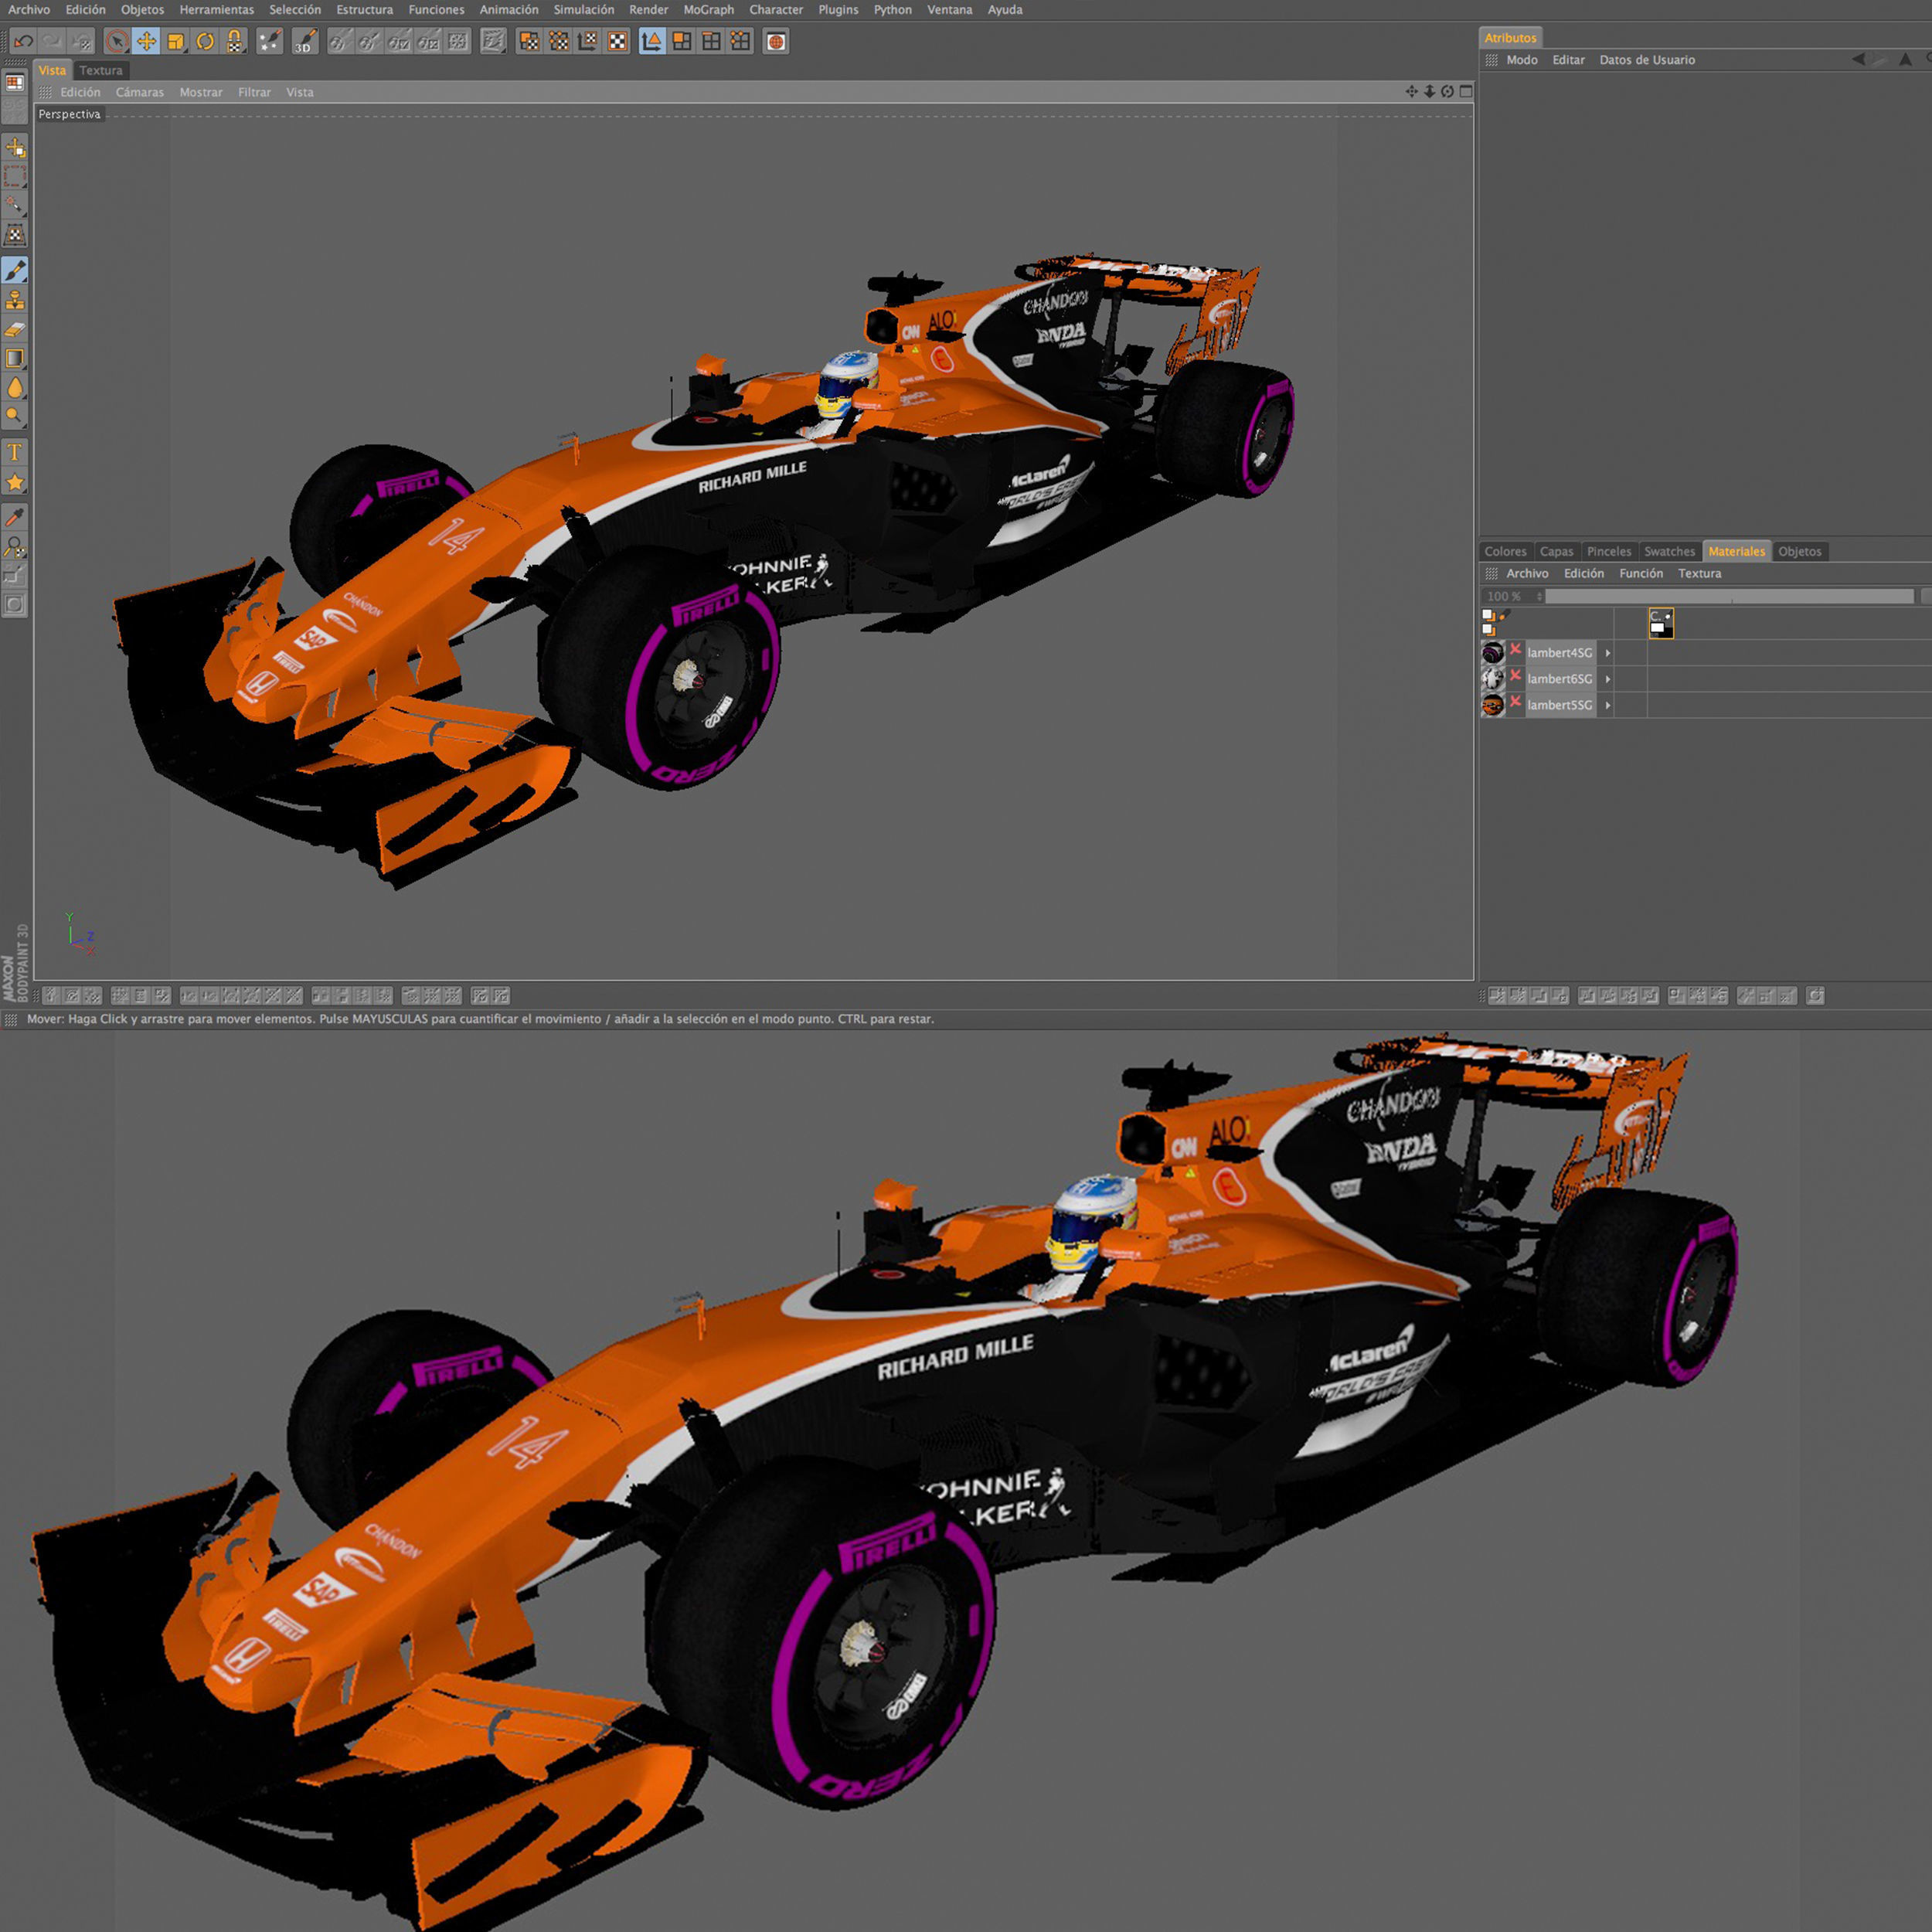1932x1932 pixels.
Task: Open the Swatches tab
Action: click(x=1669, y=551)
